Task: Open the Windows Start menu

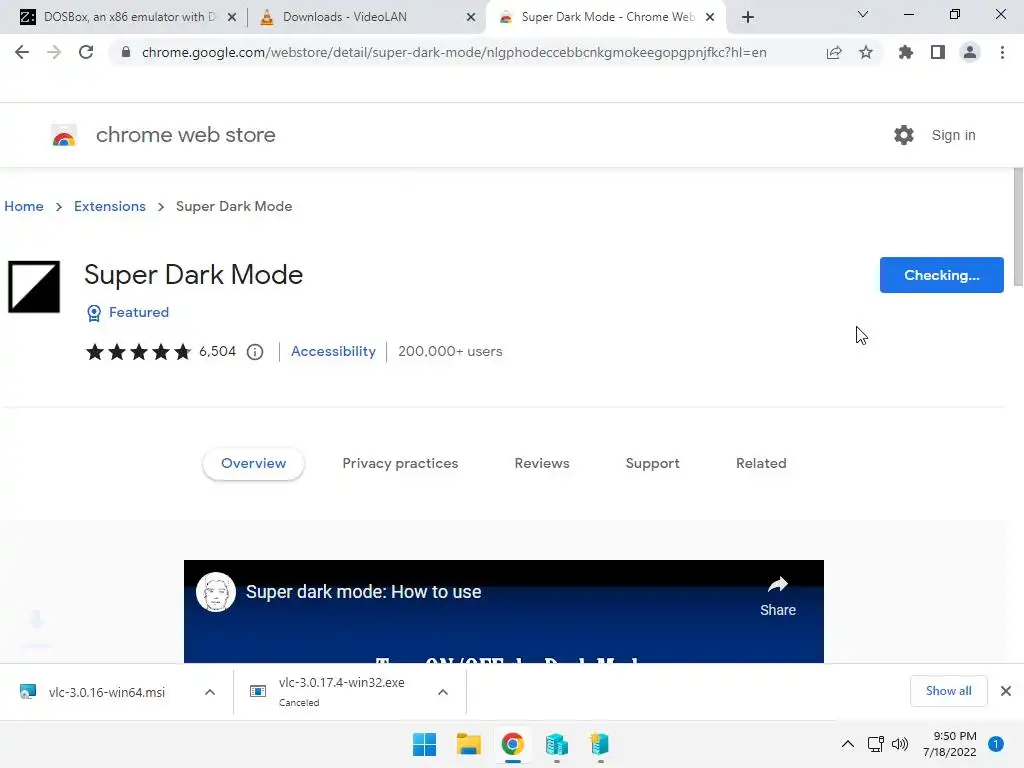Action: (x=424, y=744)
